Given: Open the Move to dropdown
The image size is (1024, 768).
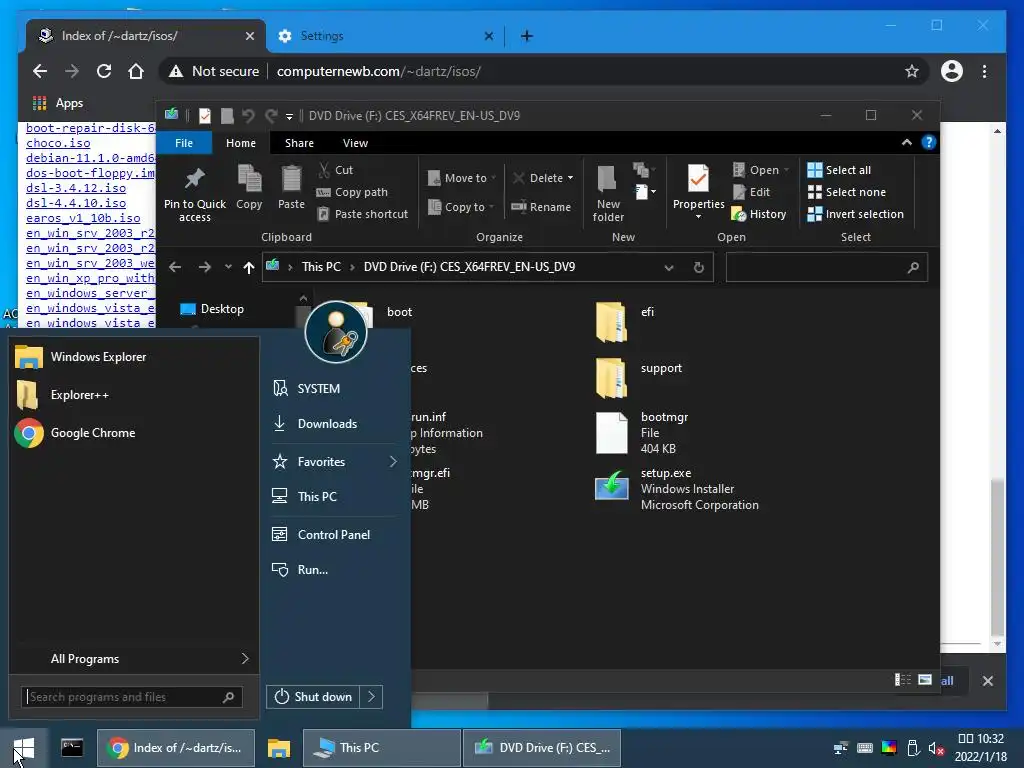Looking at the screenshot, I should coord(462,178).
